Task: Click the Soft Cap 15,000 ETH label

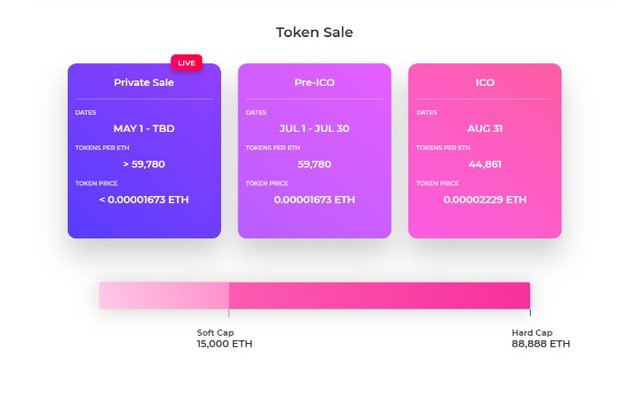Action: pos(224,339)
